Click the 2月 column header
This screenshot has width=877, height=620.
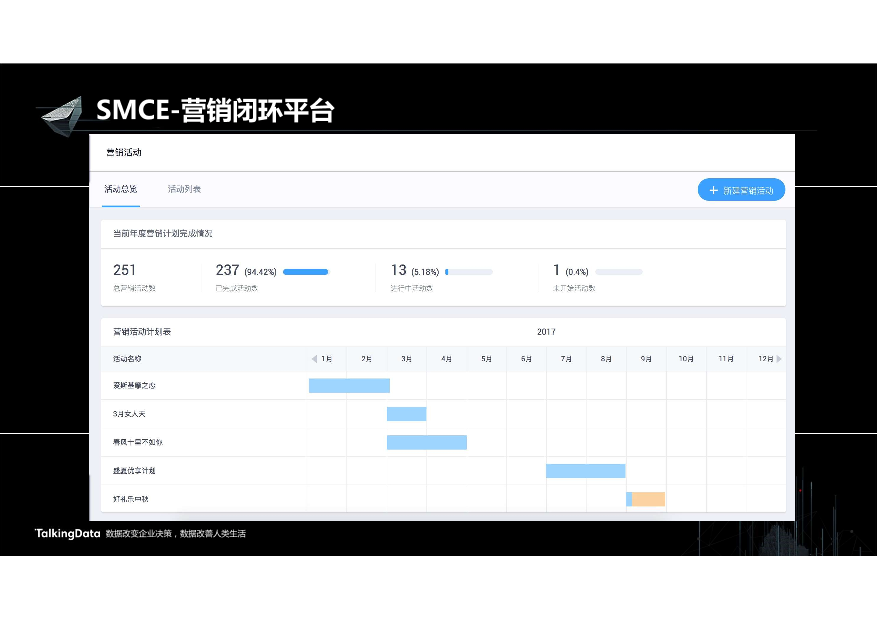(x=366, y=359)
